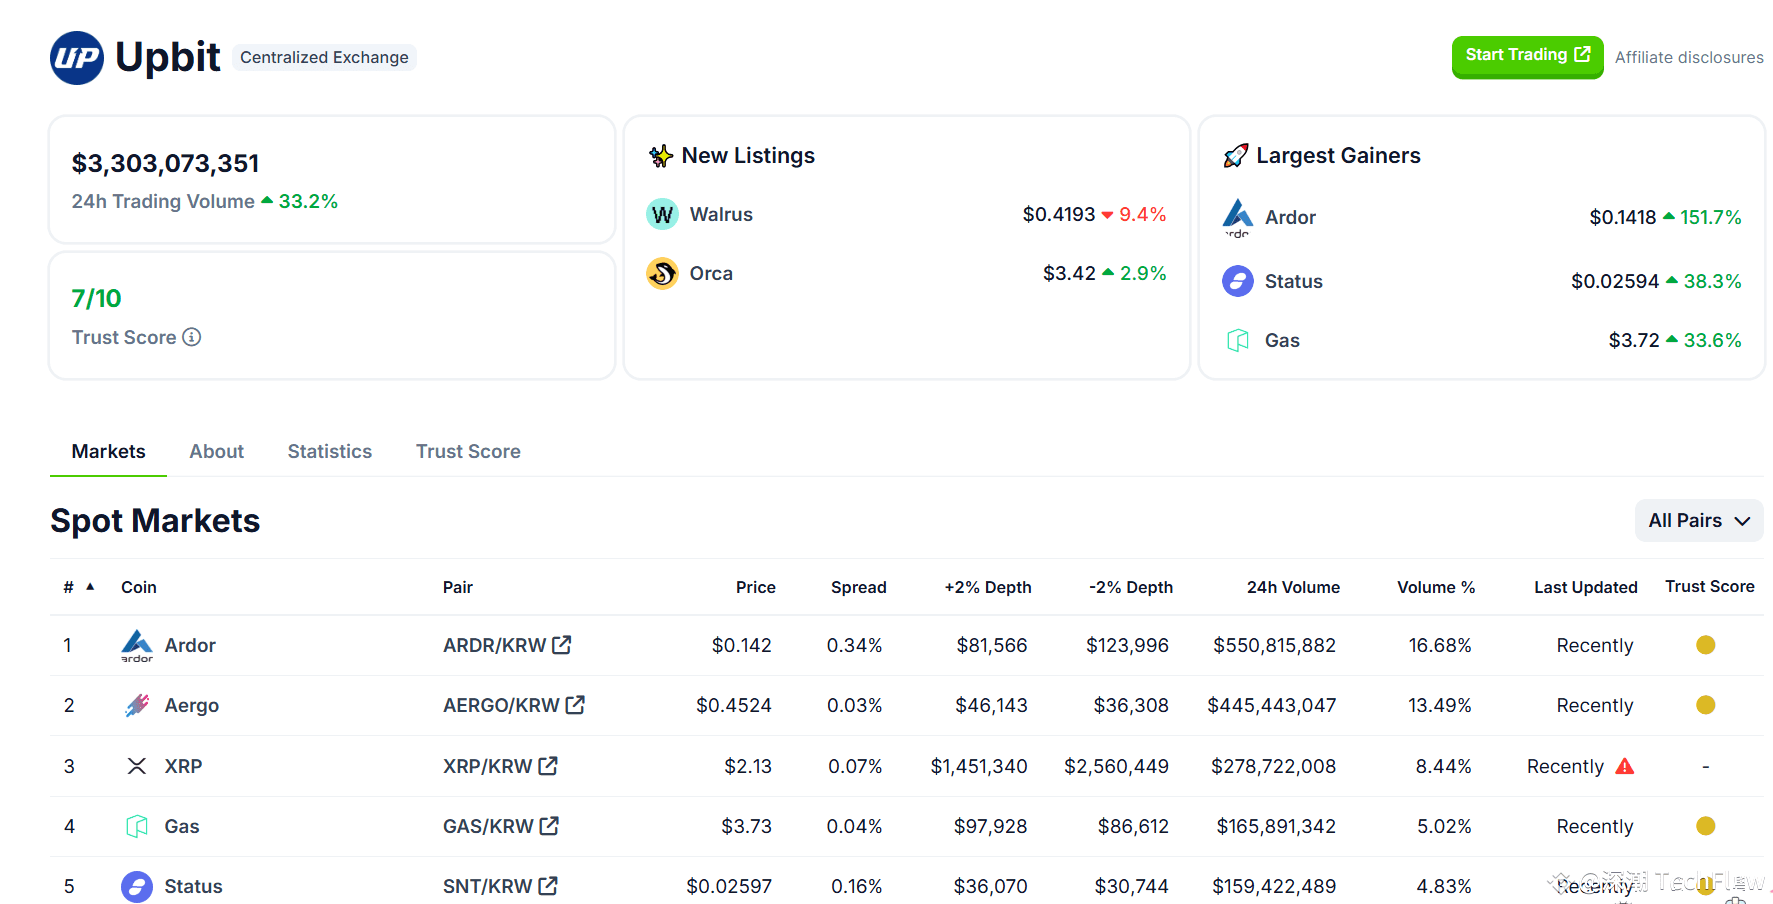Open external link icon beside GAS/KRW
Screen dimensions: 1773x904
pos(549,826)
